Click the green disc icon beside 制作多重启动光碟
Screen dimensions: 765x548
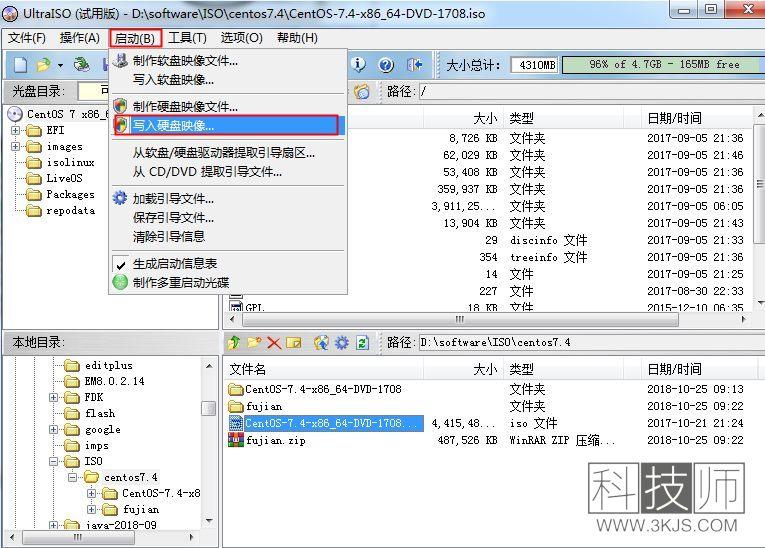point(120,282)
